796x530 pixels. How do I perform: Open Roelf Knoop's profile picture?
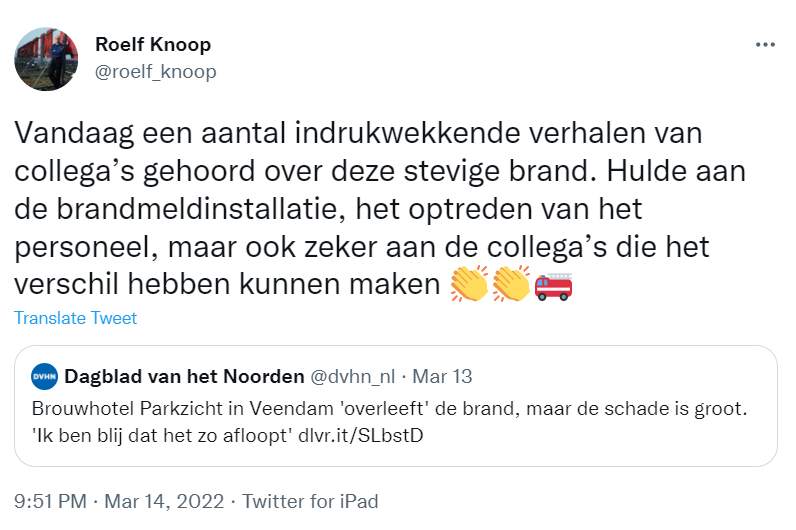click(x=46, y=59)
